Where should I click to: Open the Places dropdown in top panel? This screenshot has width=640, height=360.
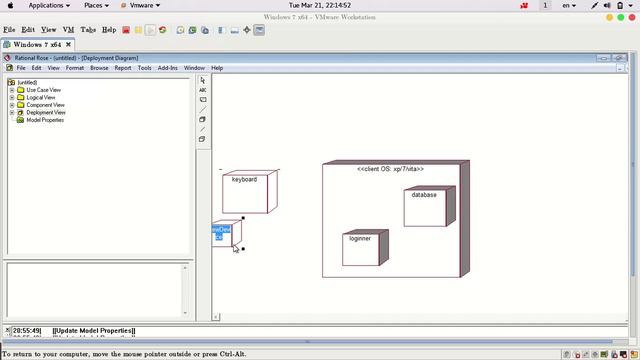(x=96, y=5)
